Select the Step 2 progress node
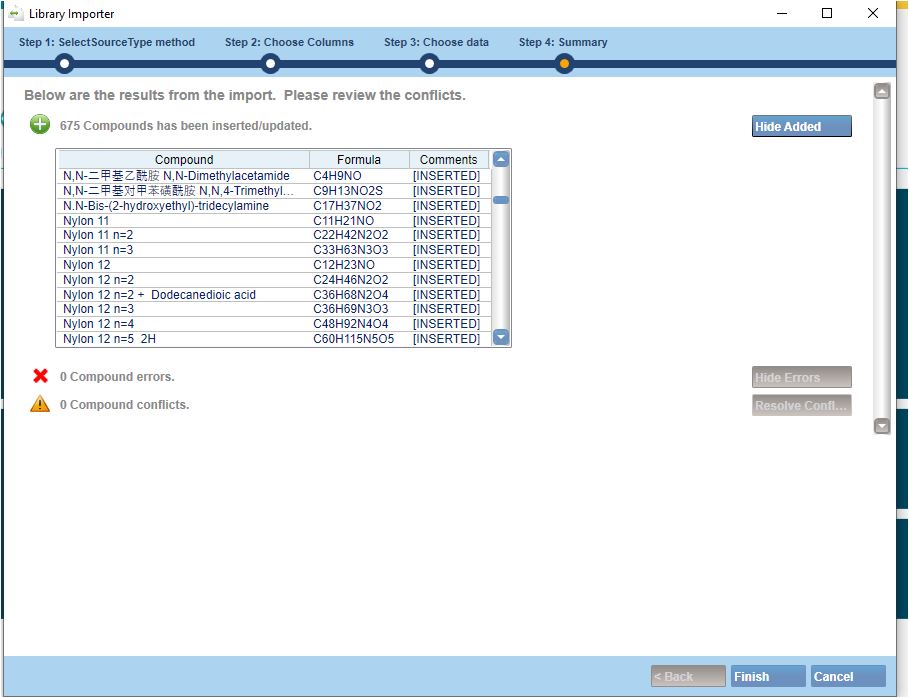 click(x=270, y=63)
